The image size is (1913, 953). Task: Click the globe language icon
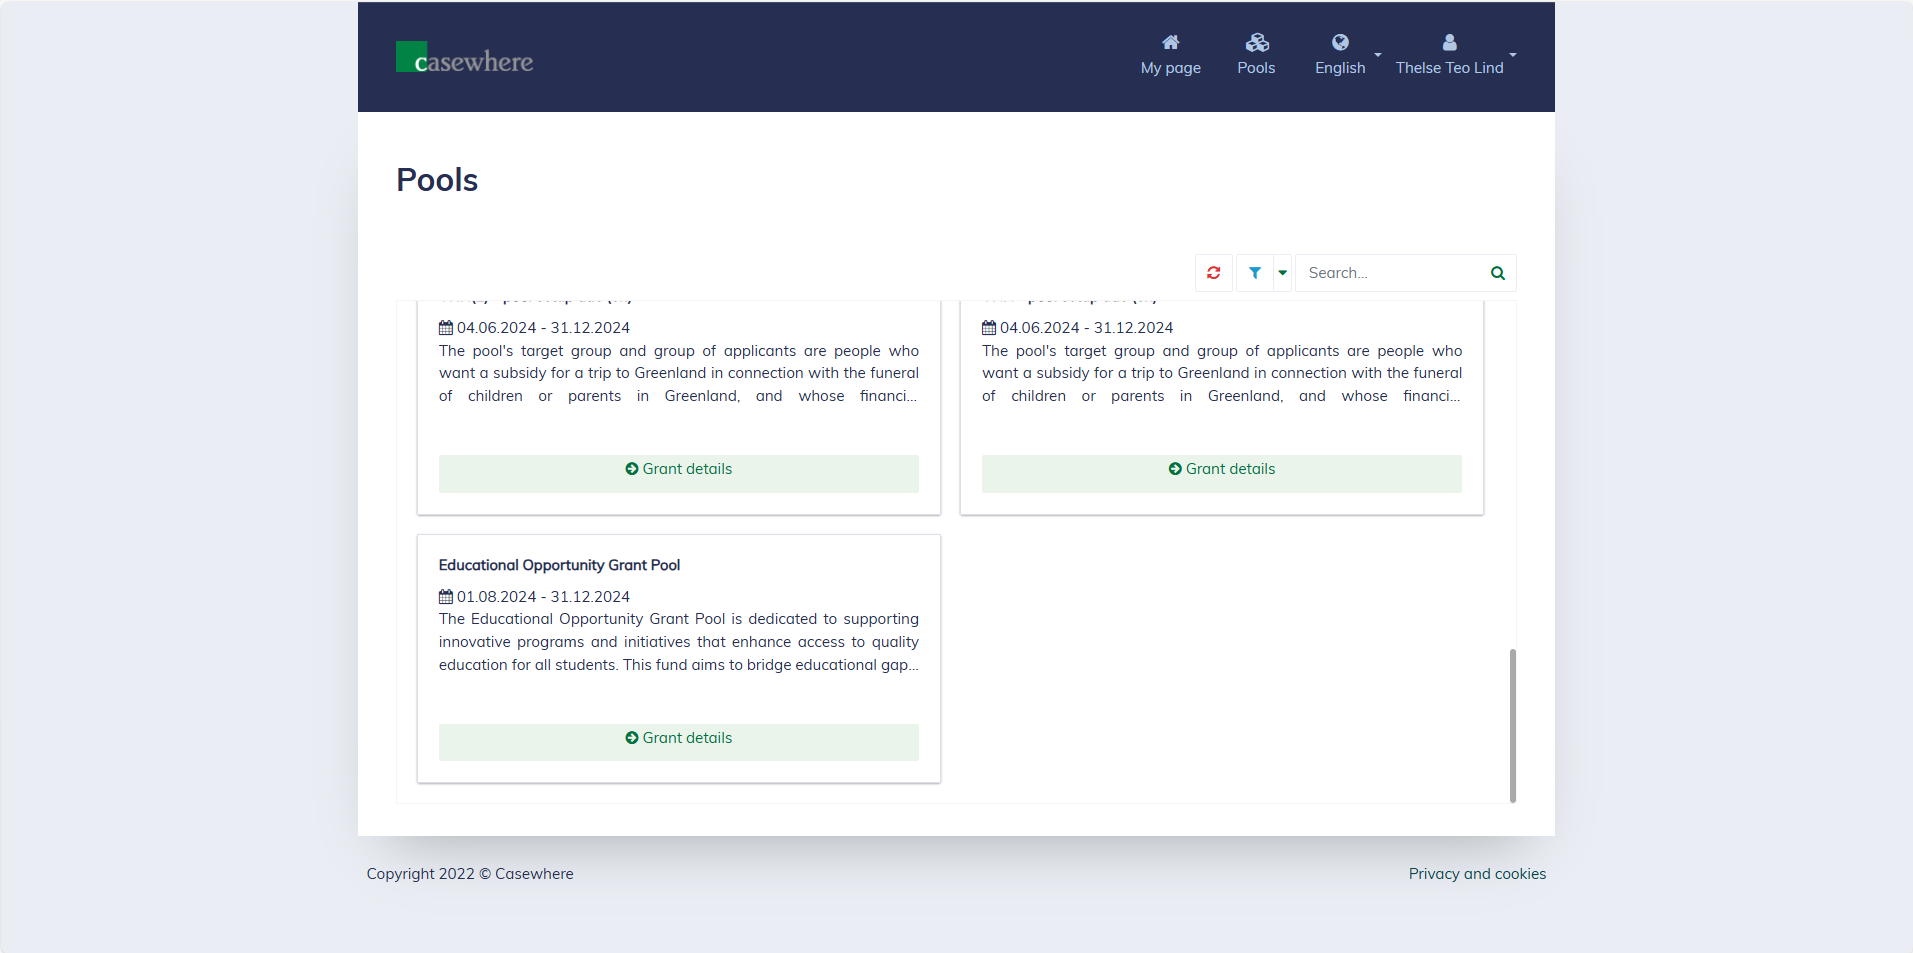1340,42
